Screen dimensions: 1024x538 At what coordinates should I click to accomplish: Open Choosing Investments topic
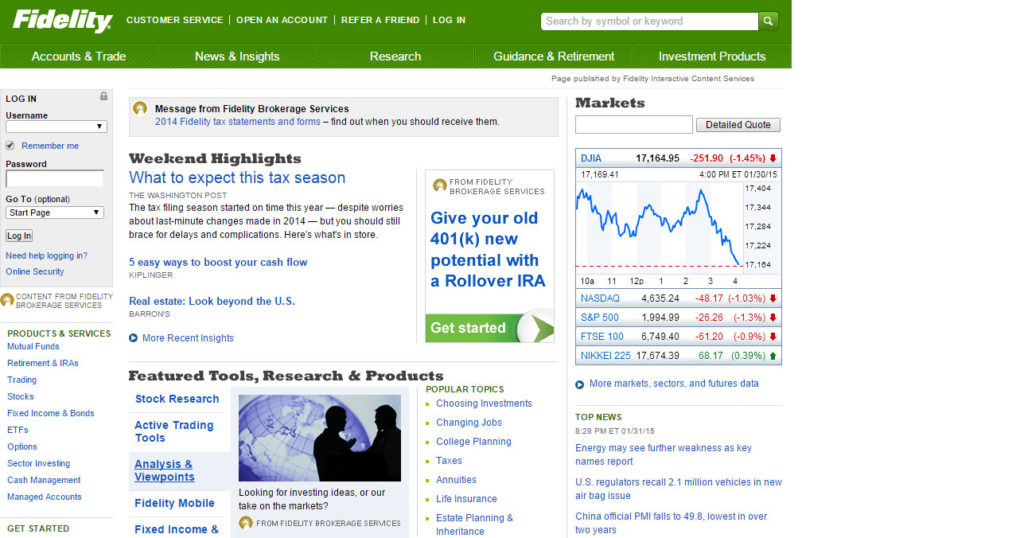click(x=484, y=404)
